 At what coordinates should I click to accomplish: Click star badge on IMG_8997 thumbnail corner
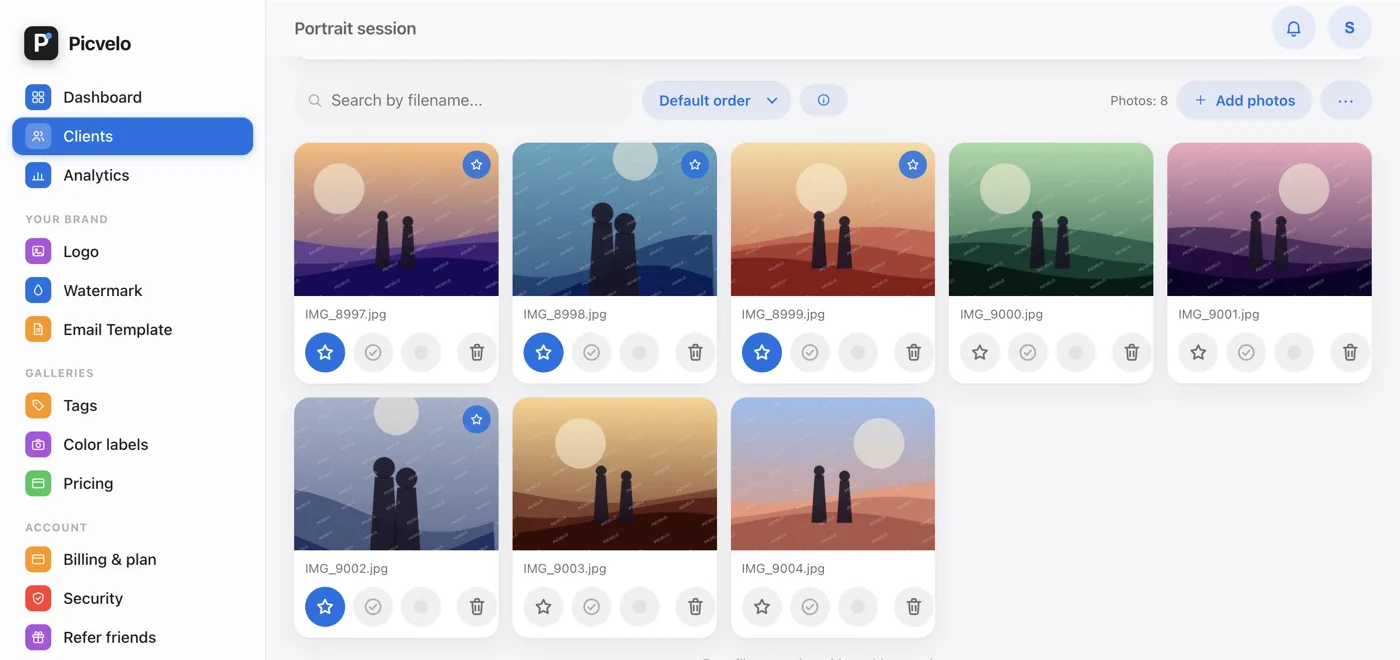(x=476, y=164)
